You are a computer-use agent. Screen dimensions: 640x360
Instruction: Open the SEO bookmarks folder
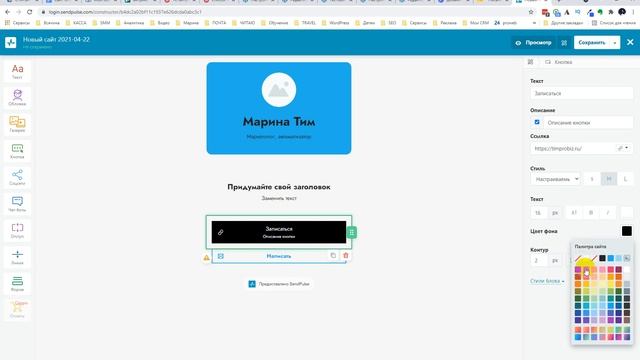pyautogui.click(x=388, y=23)
